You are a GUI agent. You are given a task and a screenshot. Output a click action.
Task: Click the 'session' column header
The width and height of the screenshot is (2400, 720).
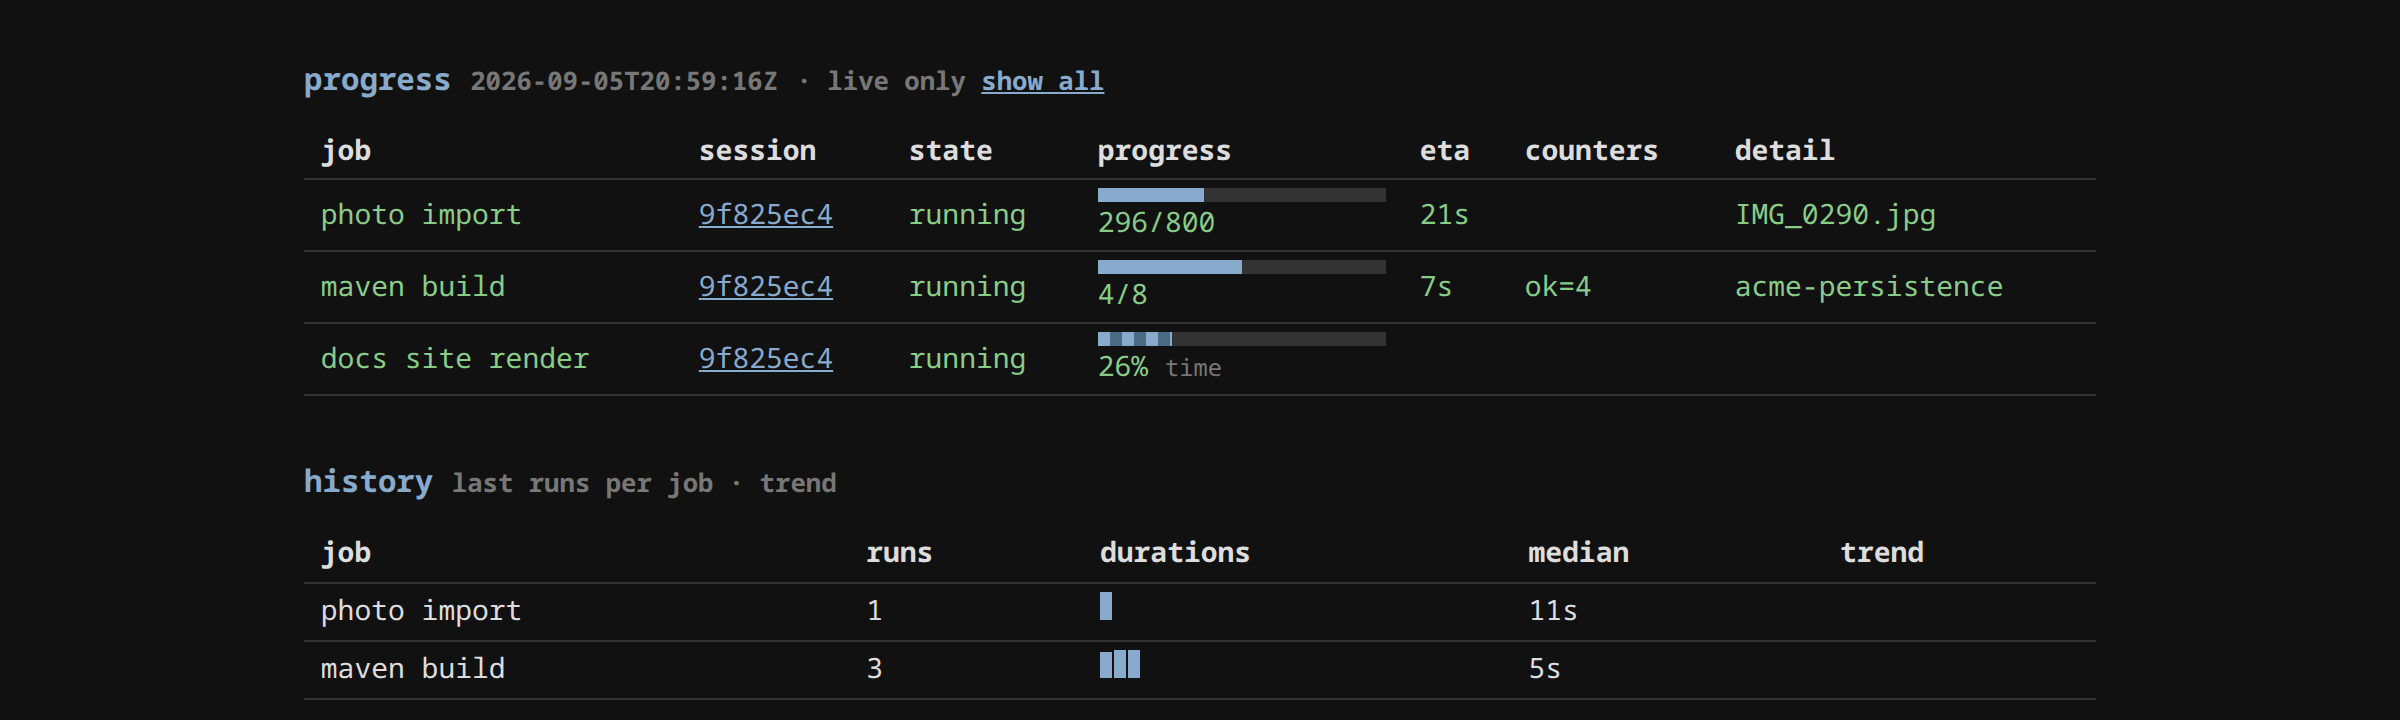click(x=757, y=151)
